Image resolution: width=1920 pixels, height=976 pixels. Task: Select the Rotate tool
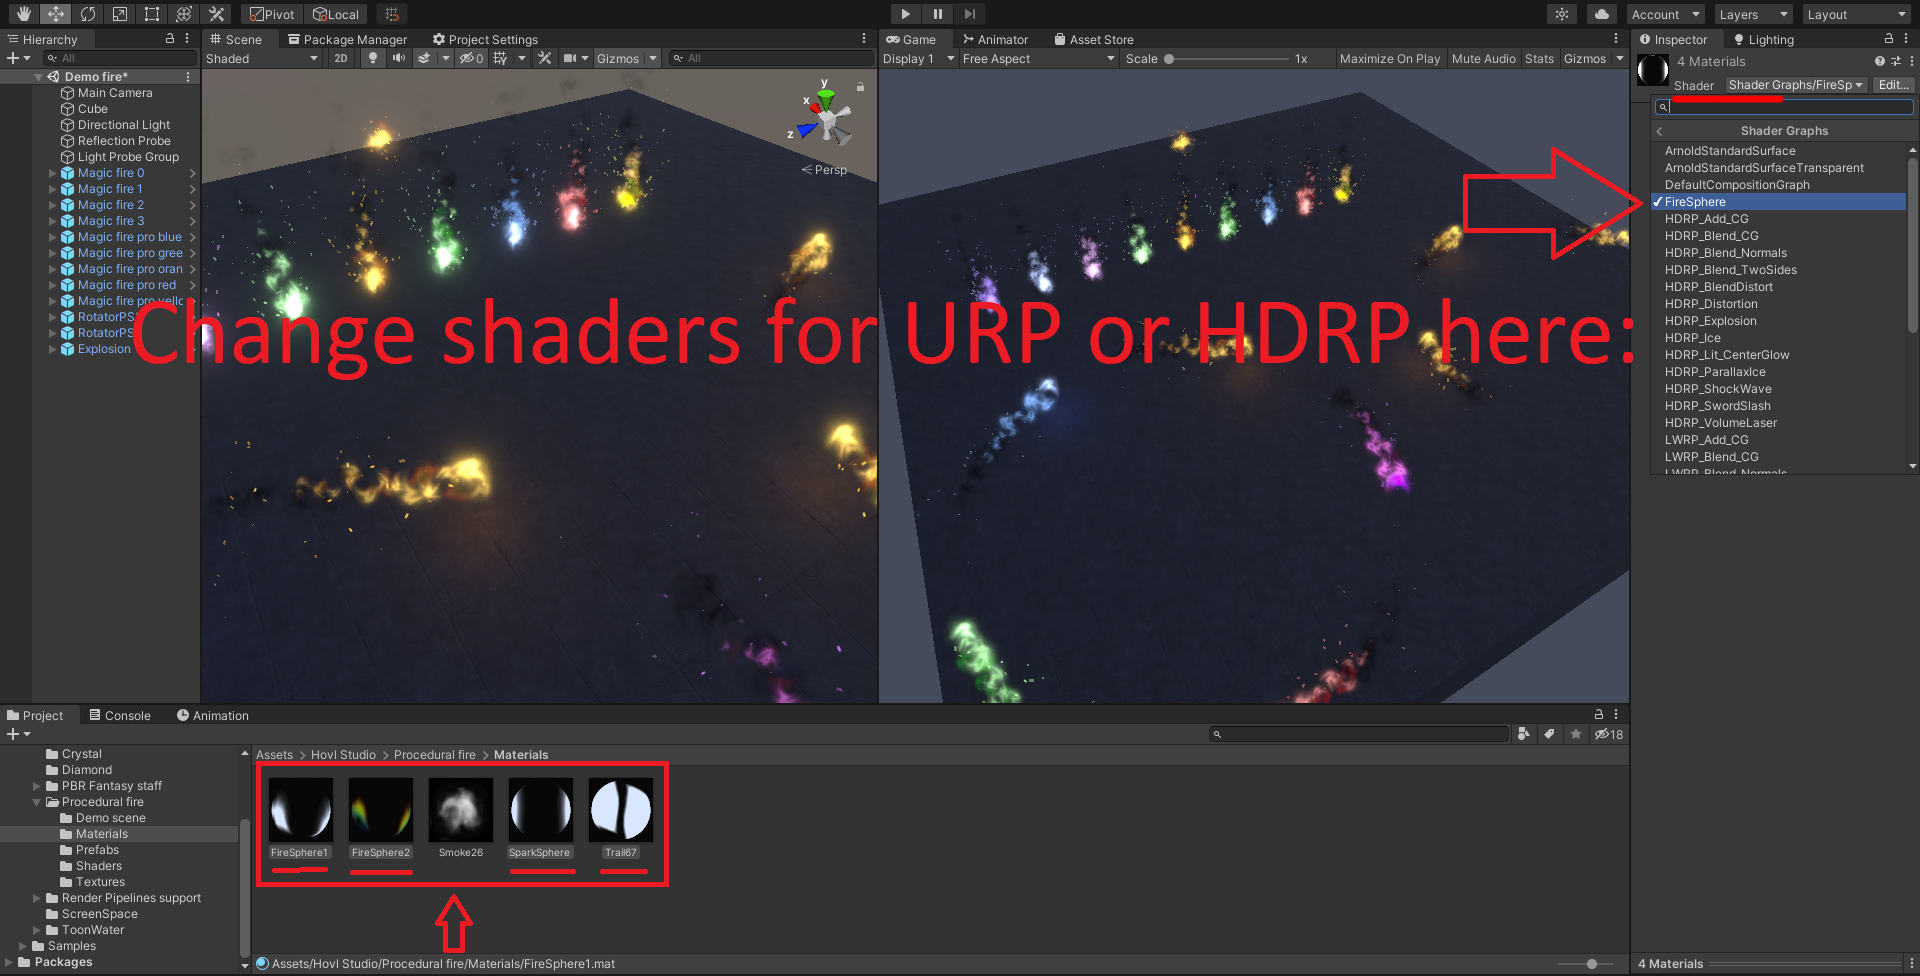(x=88, y=14)
